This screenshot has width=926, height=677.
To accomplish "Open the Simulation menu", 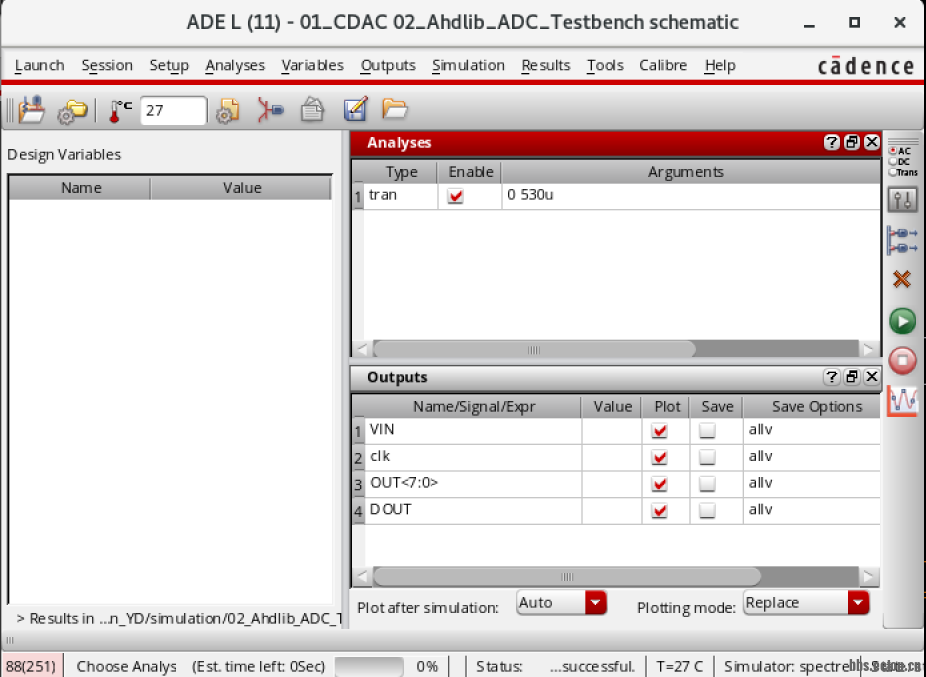I will 468,65.
